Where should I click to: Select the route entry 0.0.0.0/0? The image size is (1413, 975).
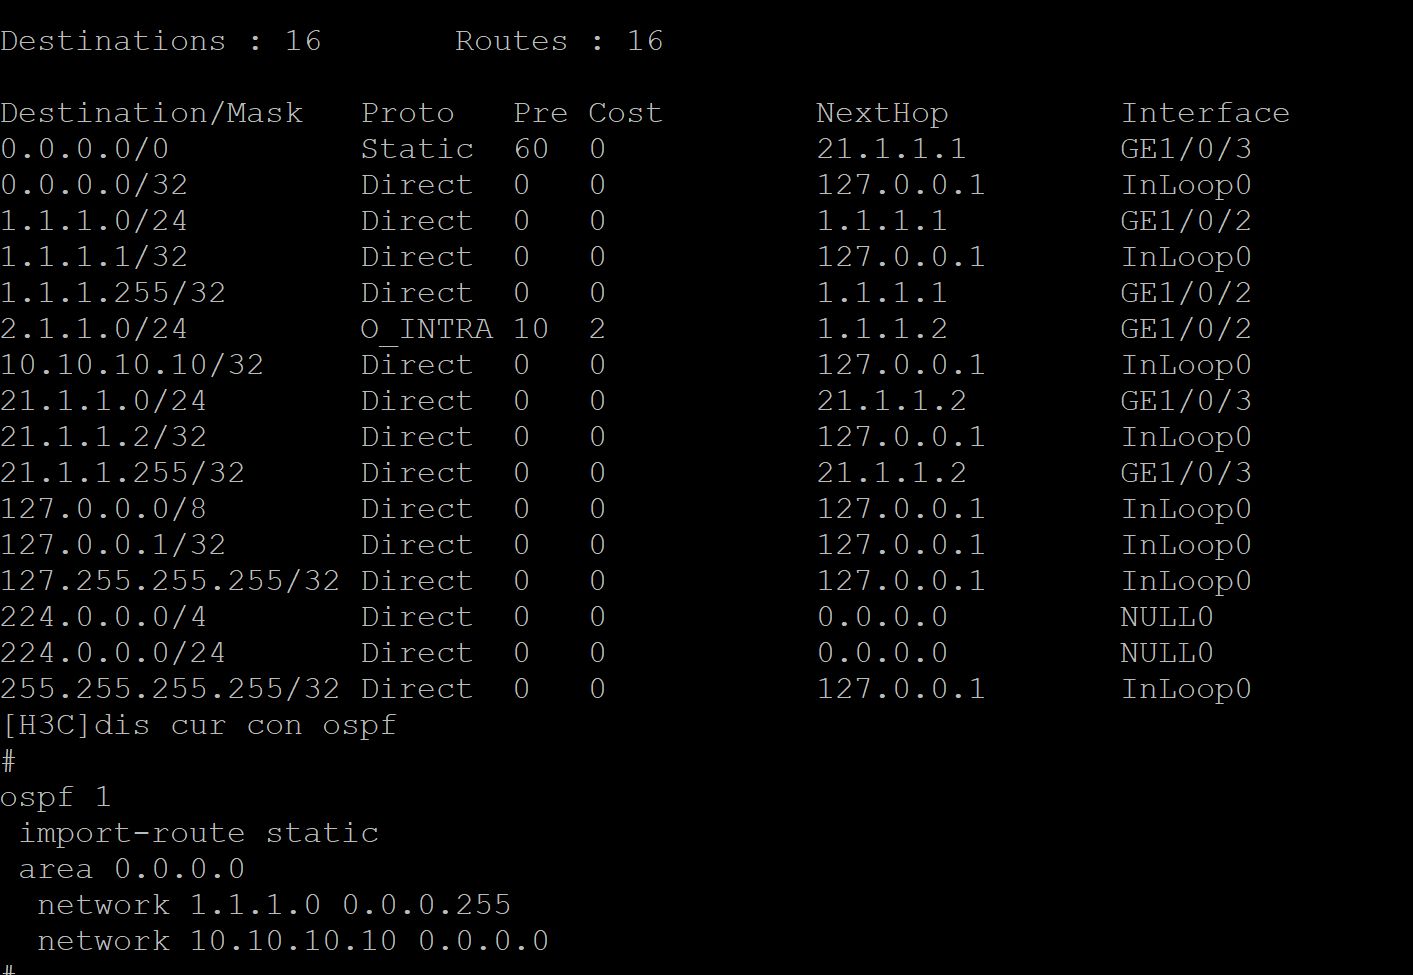[x=85, y=148]
